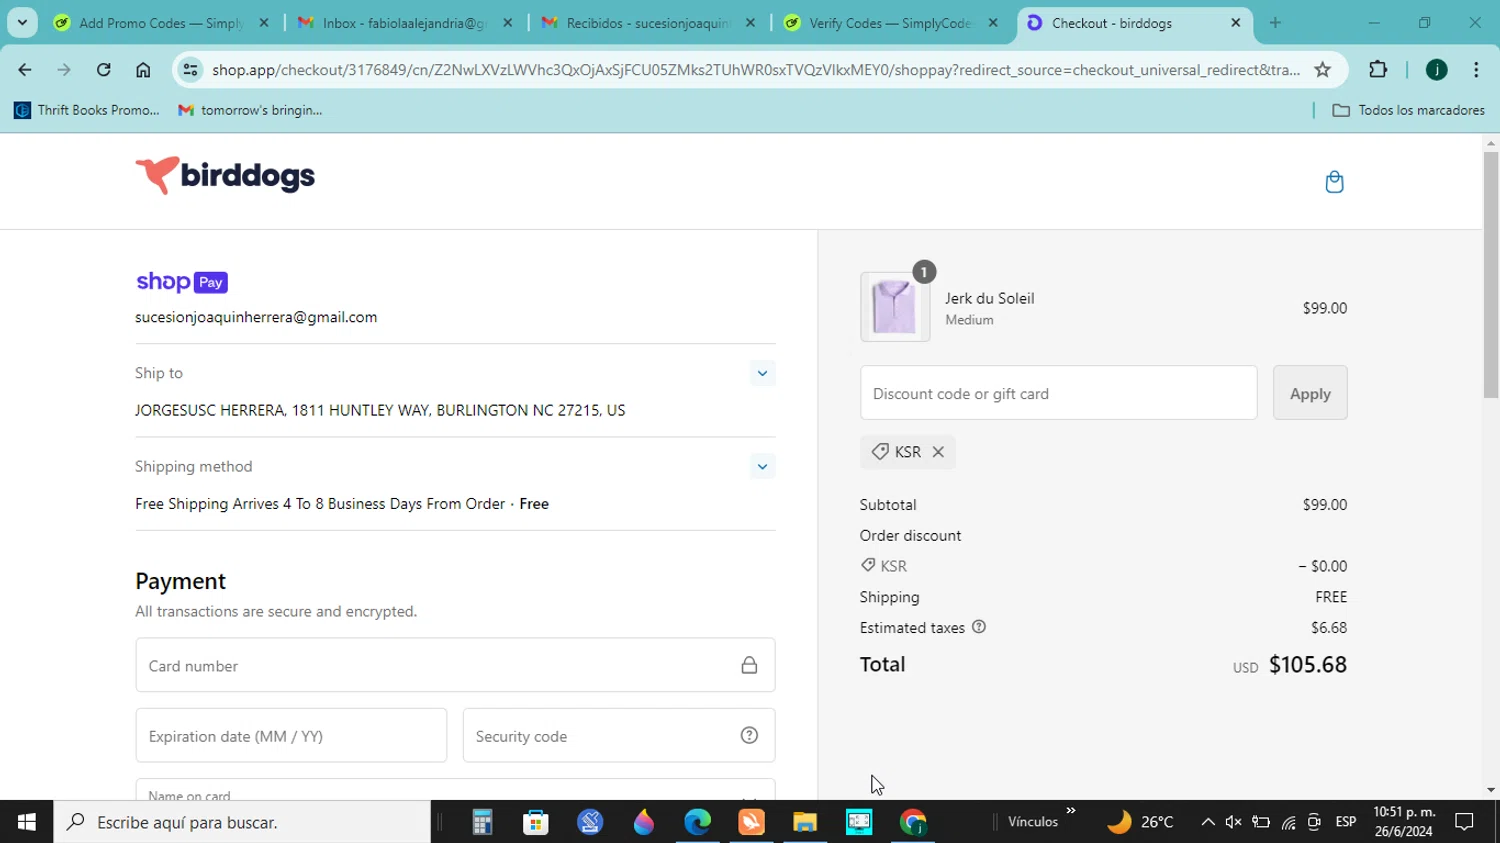Open the Windows Start menu
Screen dimensions: 1500x843
(x=27, y=822)
